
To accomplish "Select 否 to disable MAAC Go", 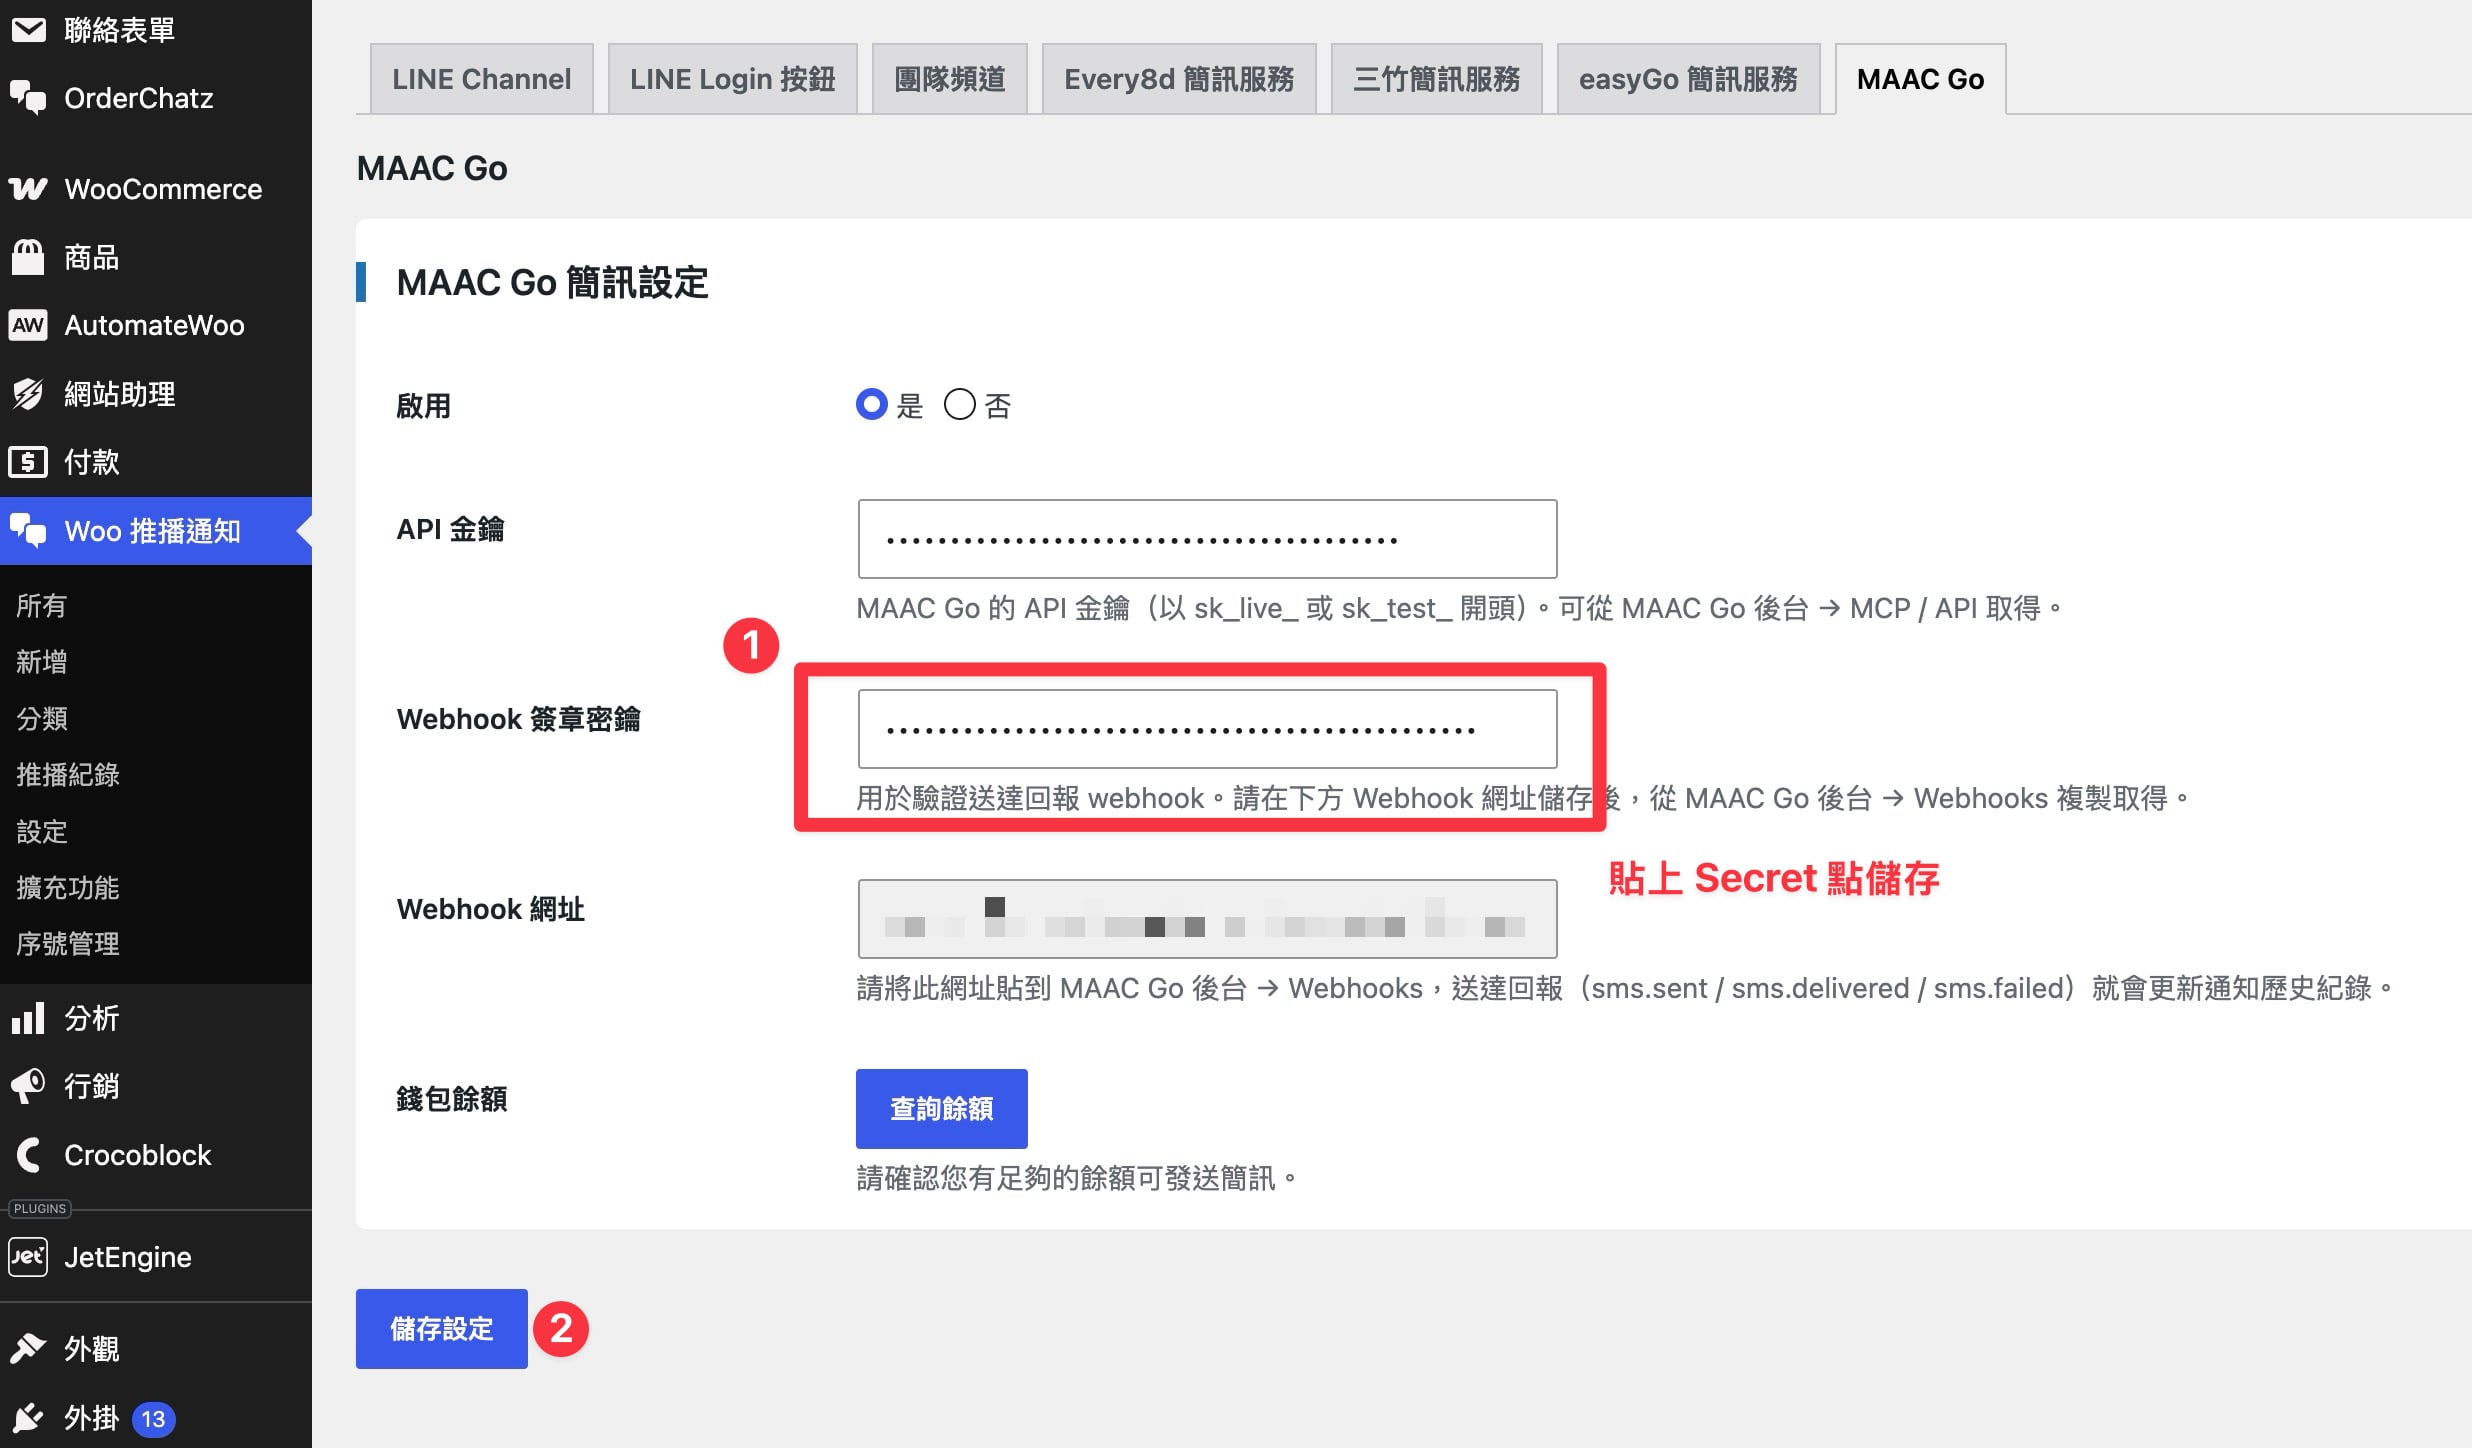I will pyautogui.click(x=960, y=405).
